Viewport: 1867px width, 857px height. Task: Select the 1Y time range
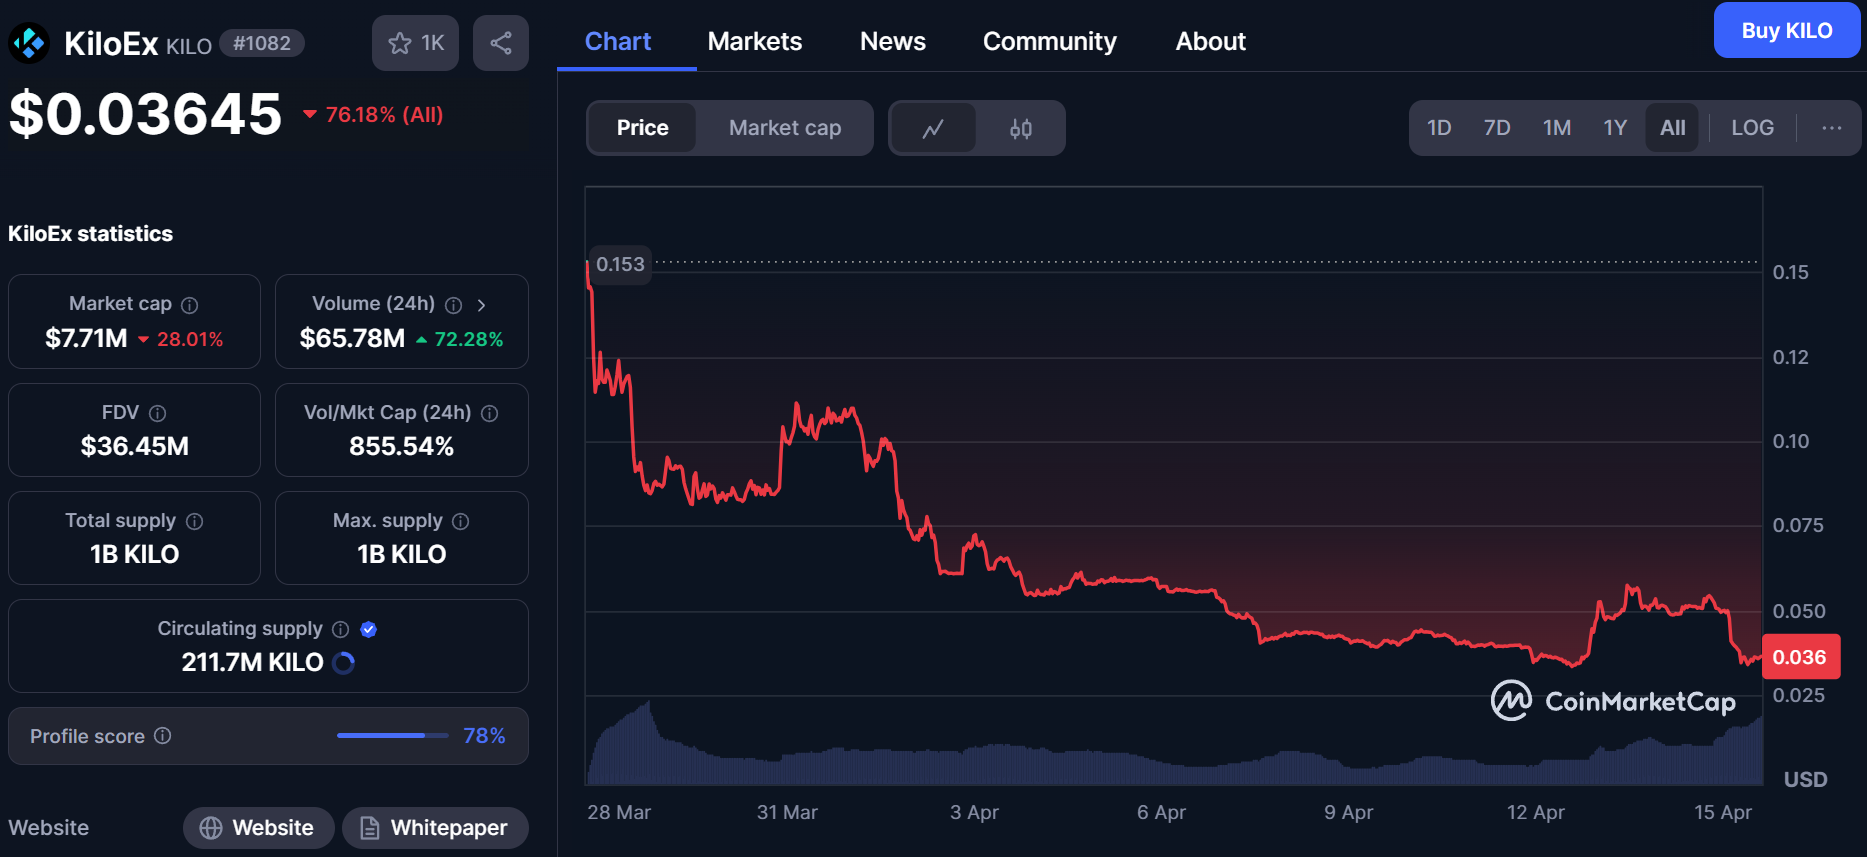point(1614,128)
